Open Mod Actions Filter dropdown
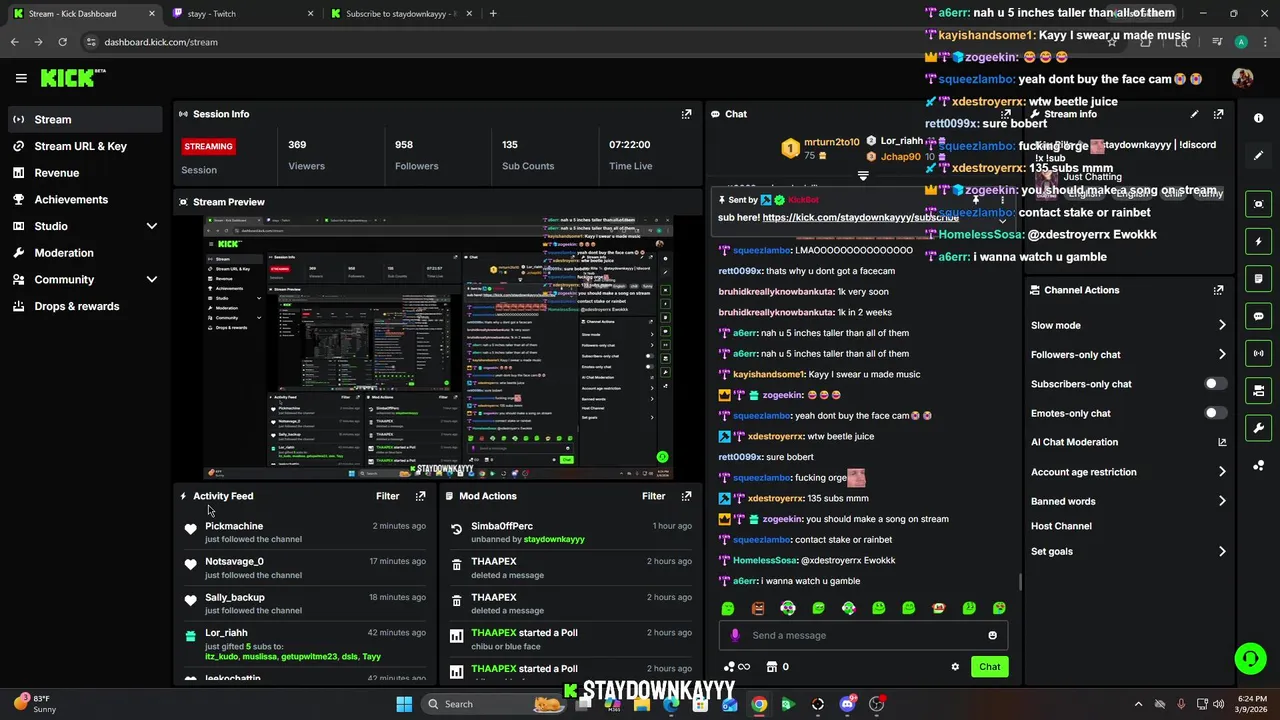This screenshot has height=720, width=1280. coord(653,496)
